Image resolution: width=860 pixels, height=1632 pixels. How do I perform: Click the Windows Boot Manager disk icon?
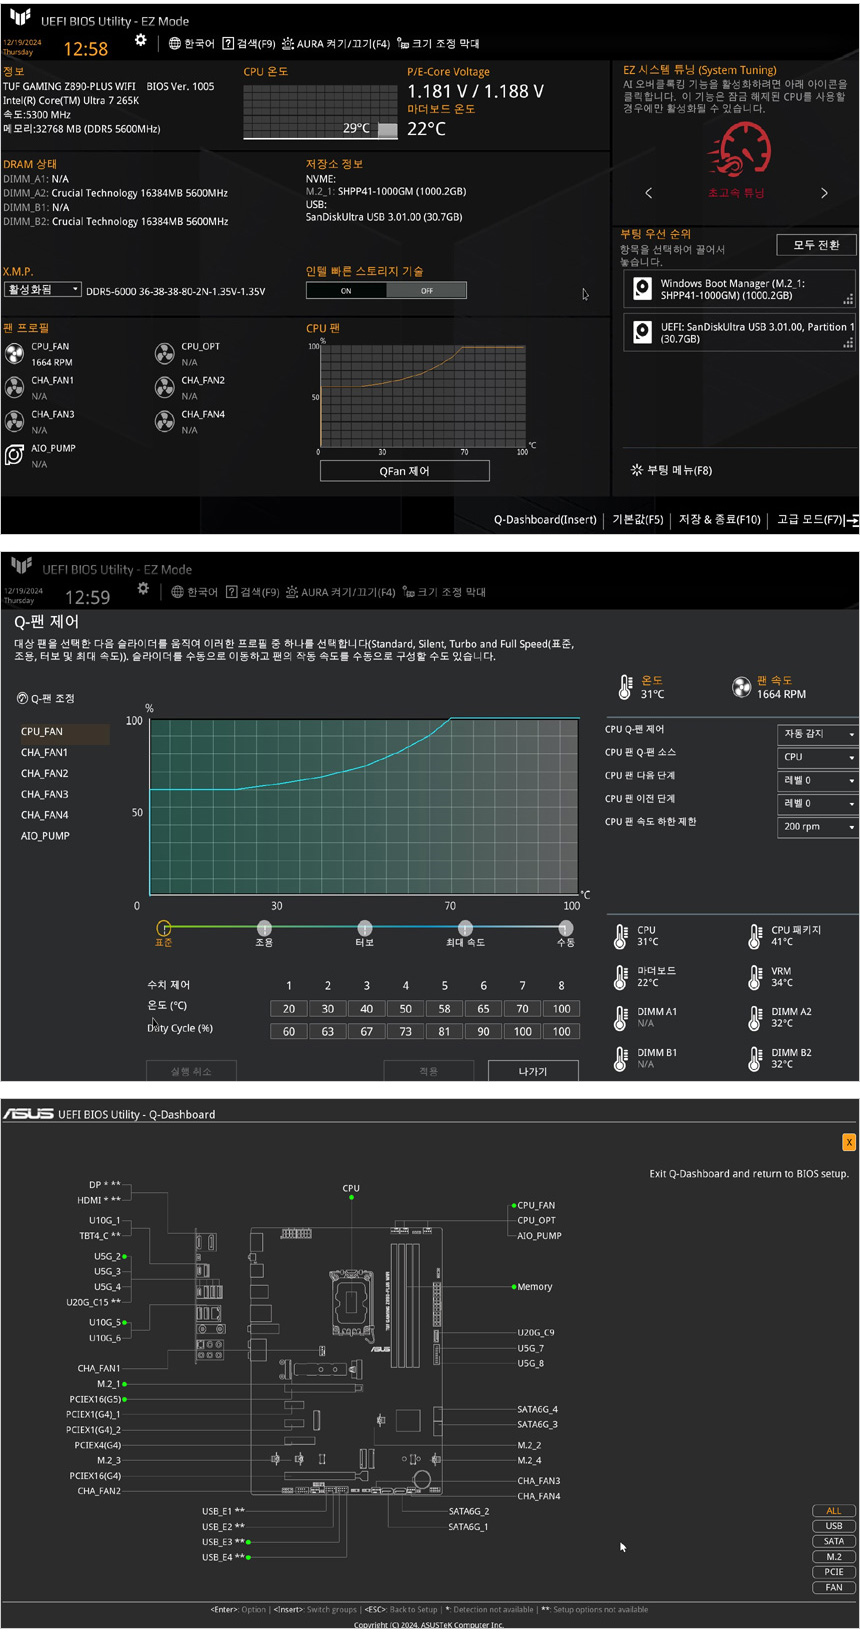642,289
